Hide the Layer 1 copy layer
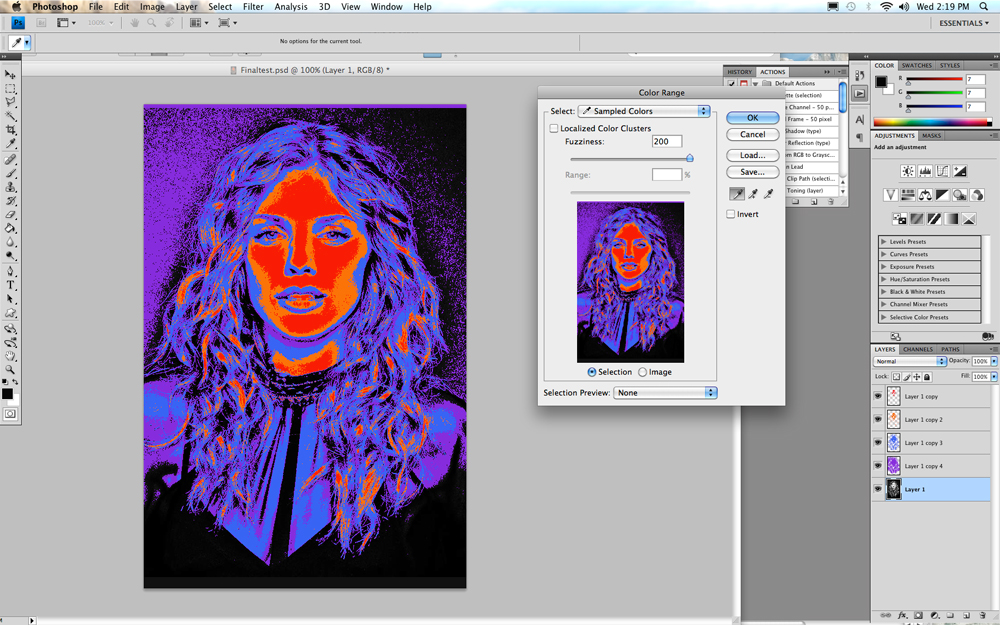Image resolution: width=1000 pixels, height=625 pixels. (878, 396)
